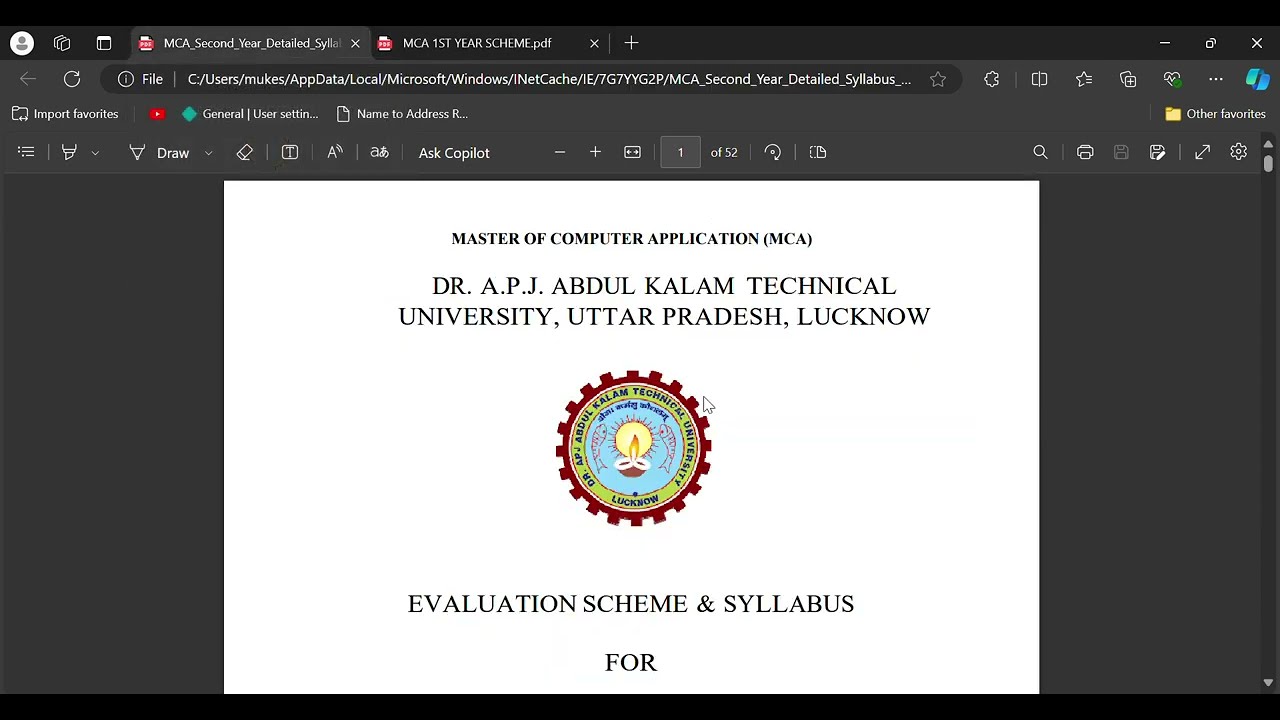Image resolution: width=1280 pixels, height=720 pixels.
Task: Open the Translate tool
Action: pos(379,152)
